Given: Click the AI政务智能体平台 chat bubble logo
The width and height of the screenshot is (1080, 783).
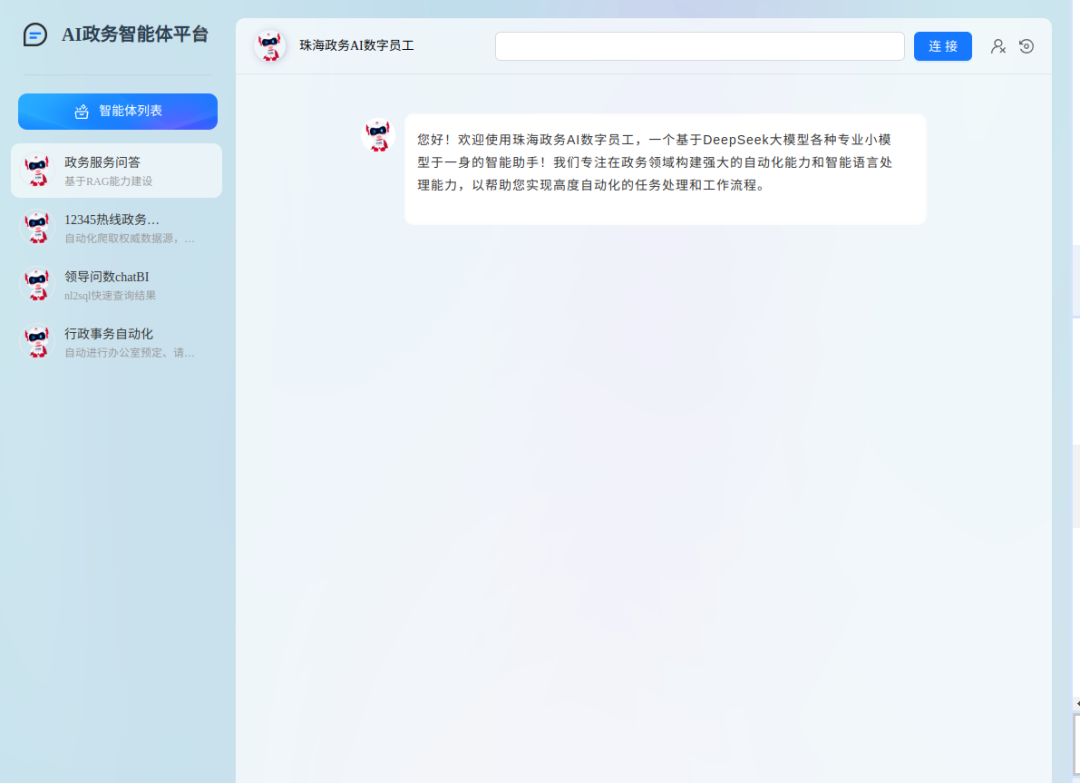Looking at the screenshot, I should [35, 35].
